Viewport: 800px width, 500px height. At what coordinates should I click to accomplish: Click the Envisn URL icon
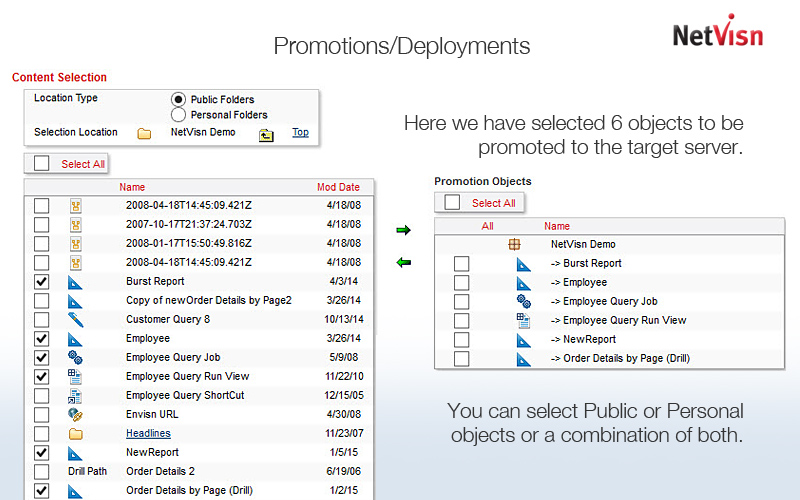click(x=75, y=414)
